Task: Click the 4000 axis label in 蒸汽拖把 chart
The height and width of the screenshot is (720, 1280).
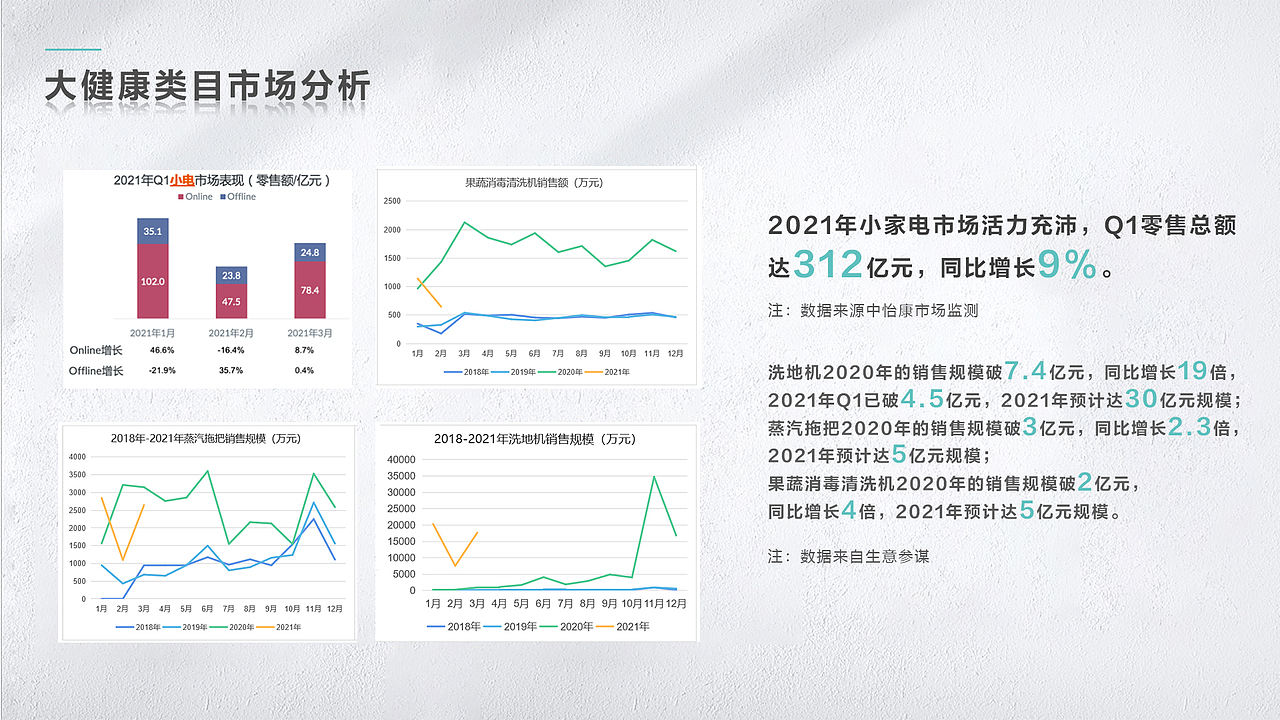Action: point(78,457)
